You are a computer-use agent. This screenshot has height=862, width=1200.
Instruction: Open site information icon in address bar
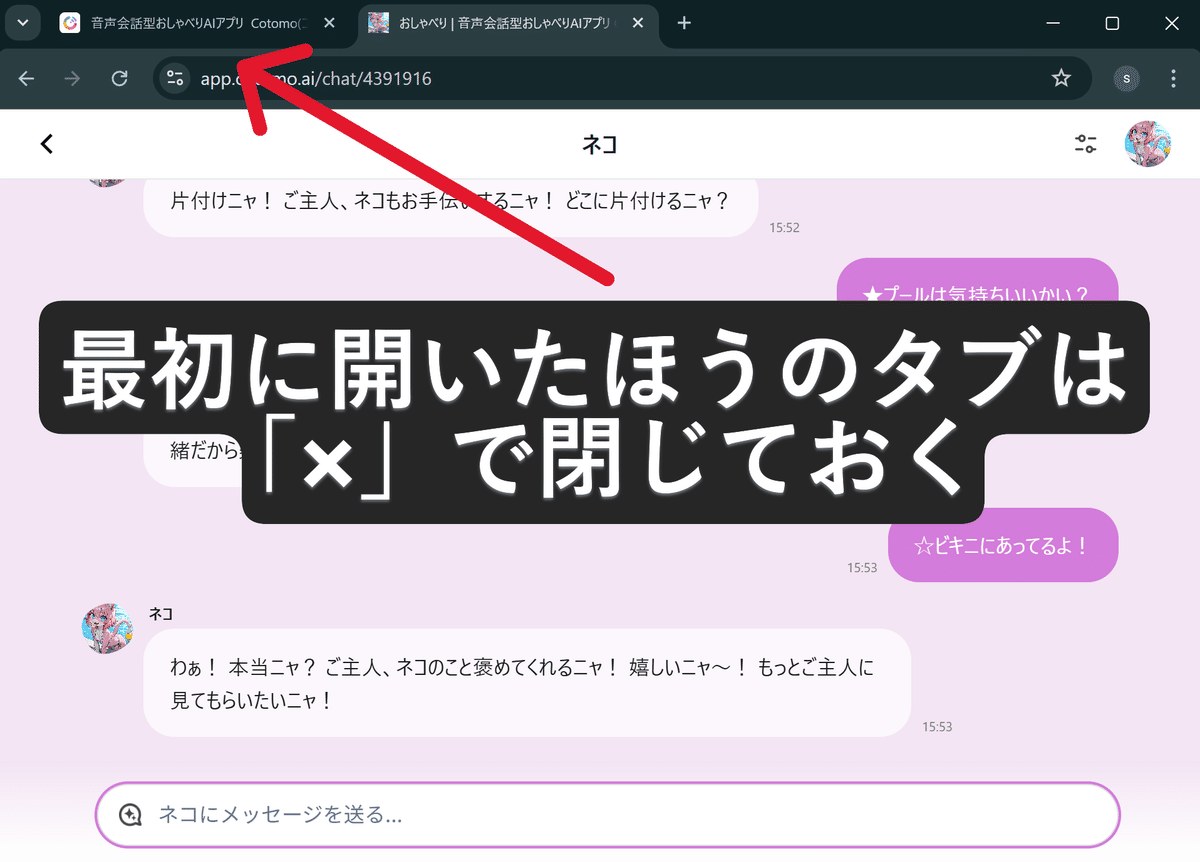click(x=174, y=78)
